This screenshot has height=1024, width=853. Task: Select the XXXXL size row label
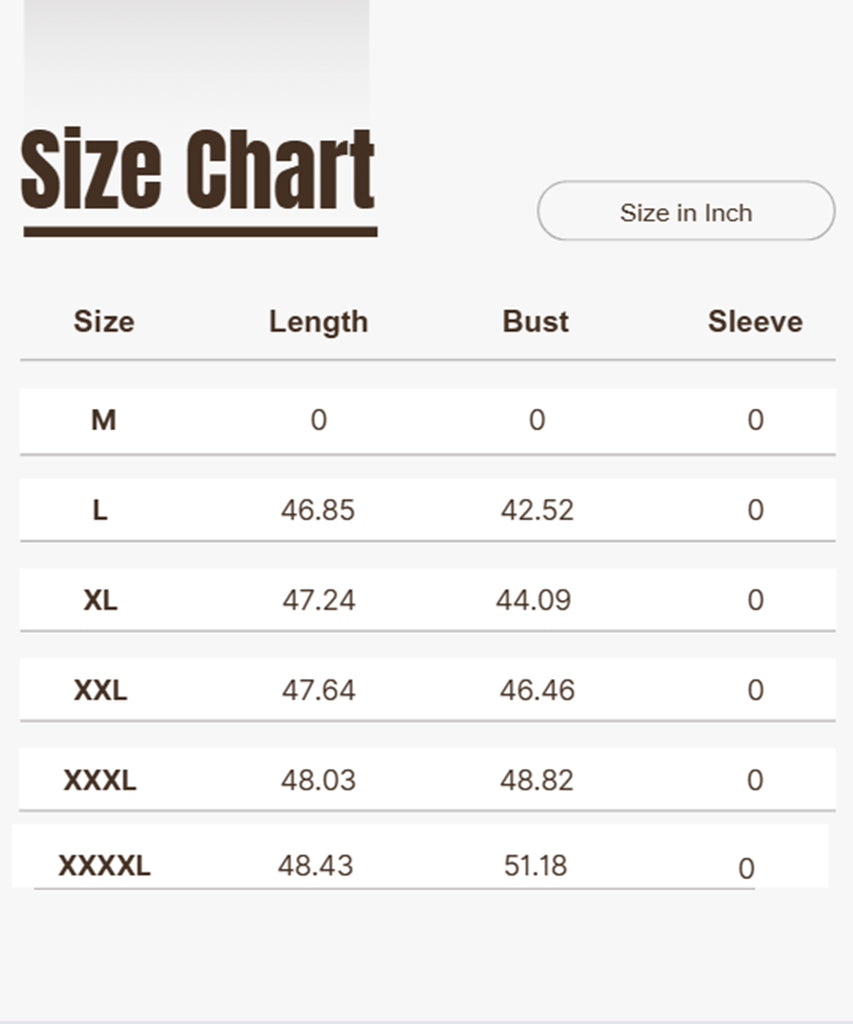click(x=104, y=866)
